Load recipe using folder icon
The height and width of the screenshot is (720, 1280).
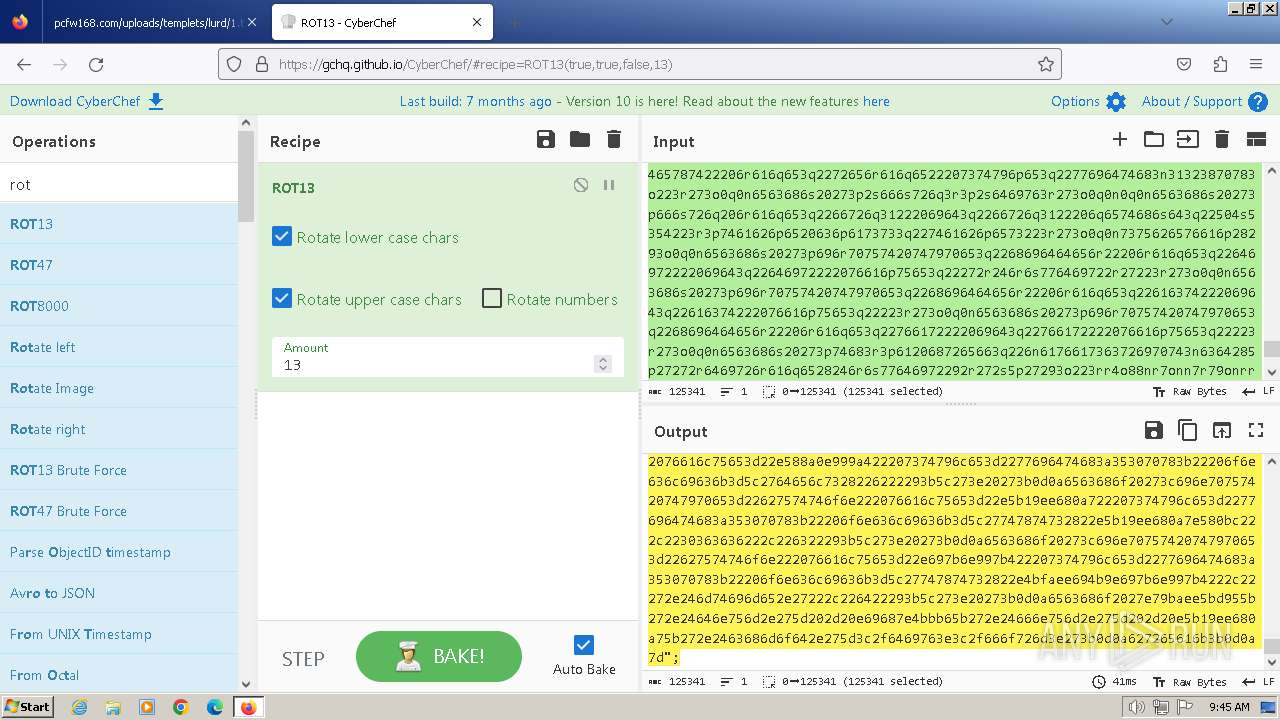[x=580, y=140]
